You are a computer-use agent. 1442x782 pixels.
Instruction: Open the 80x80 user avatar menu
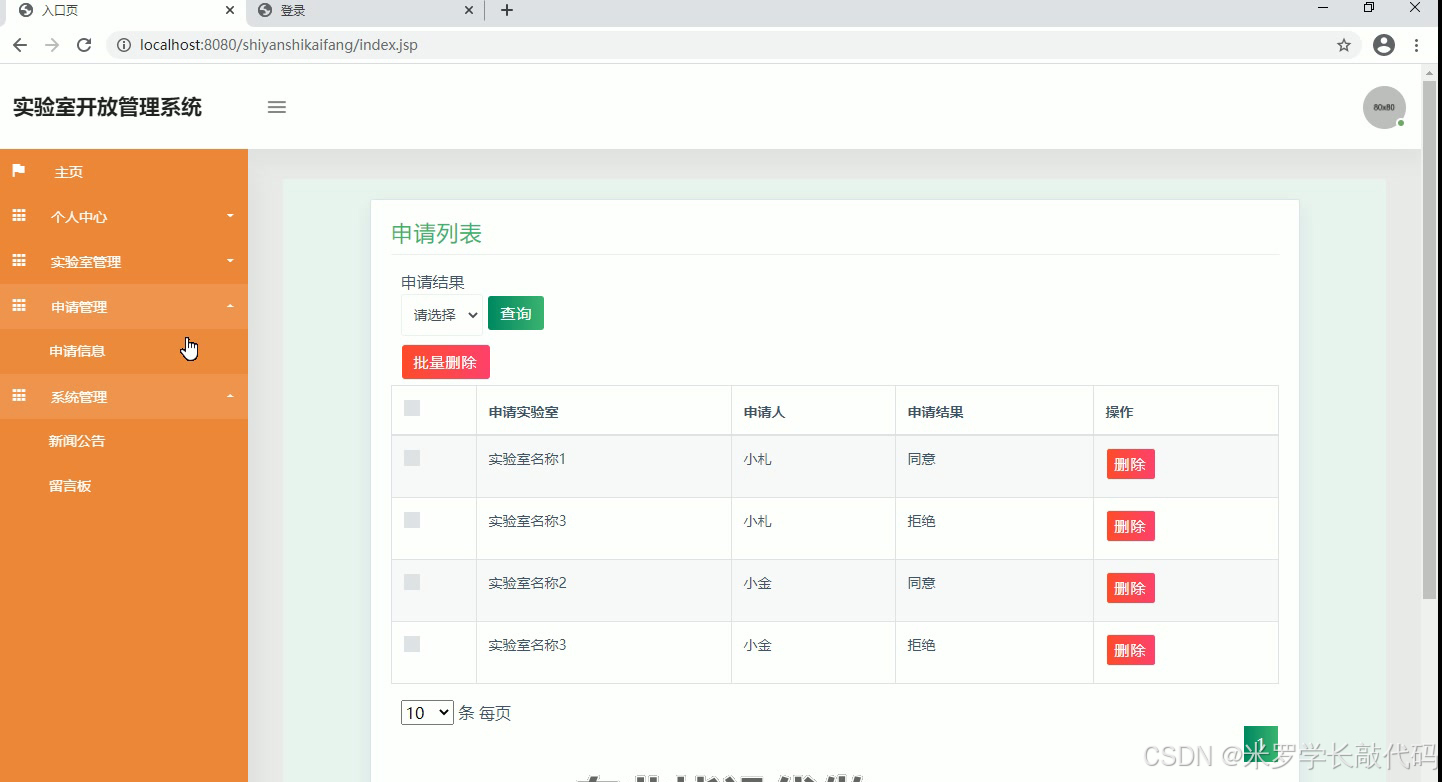[1384, 107]
